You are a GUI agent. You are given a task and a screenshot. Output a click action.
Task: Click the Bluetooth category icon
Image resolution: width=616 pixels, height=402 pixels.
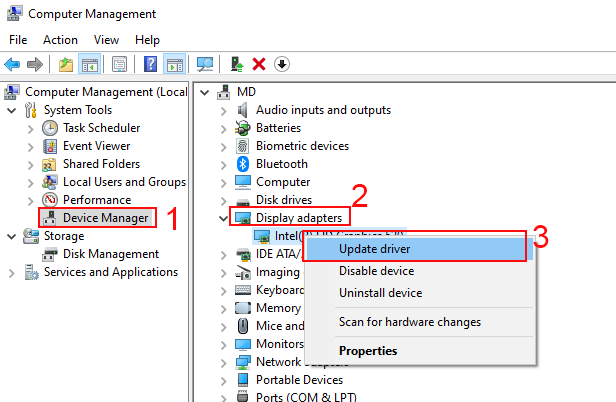click(243, 164)
